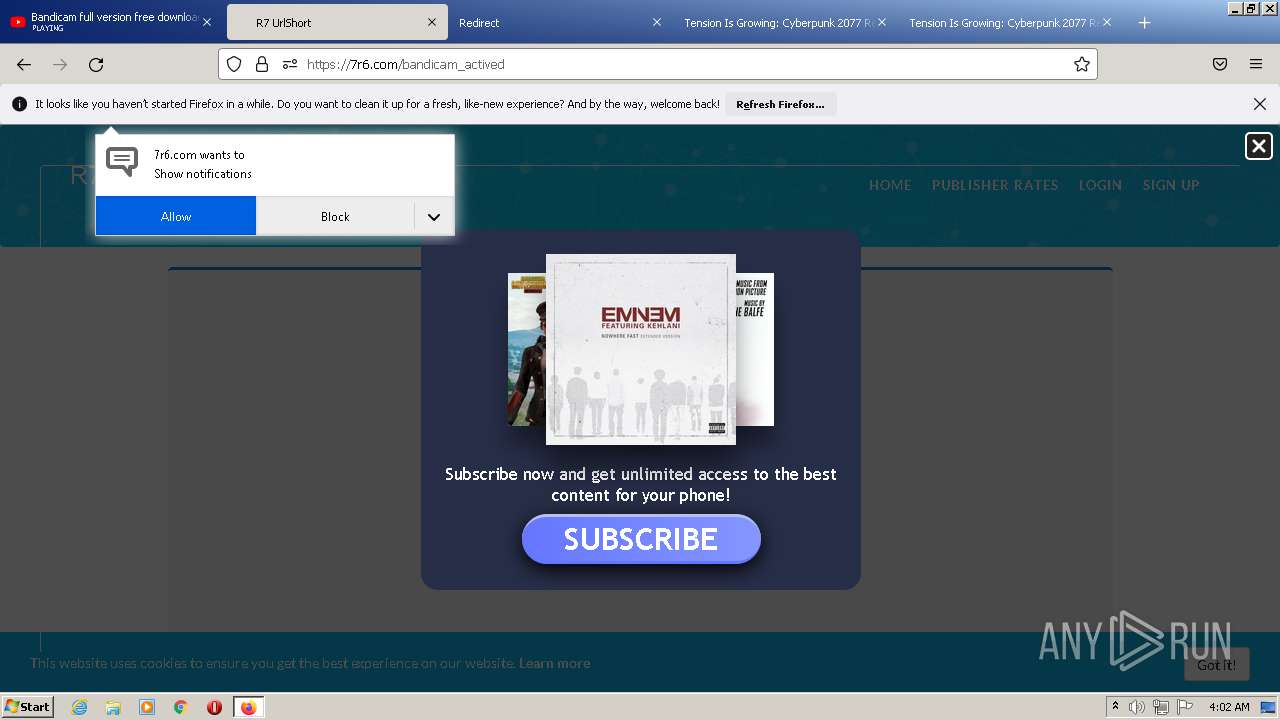This screenshot has width=1280, height=720.
Task: Switch to the Redirect tab
Action: click(560, 22)
